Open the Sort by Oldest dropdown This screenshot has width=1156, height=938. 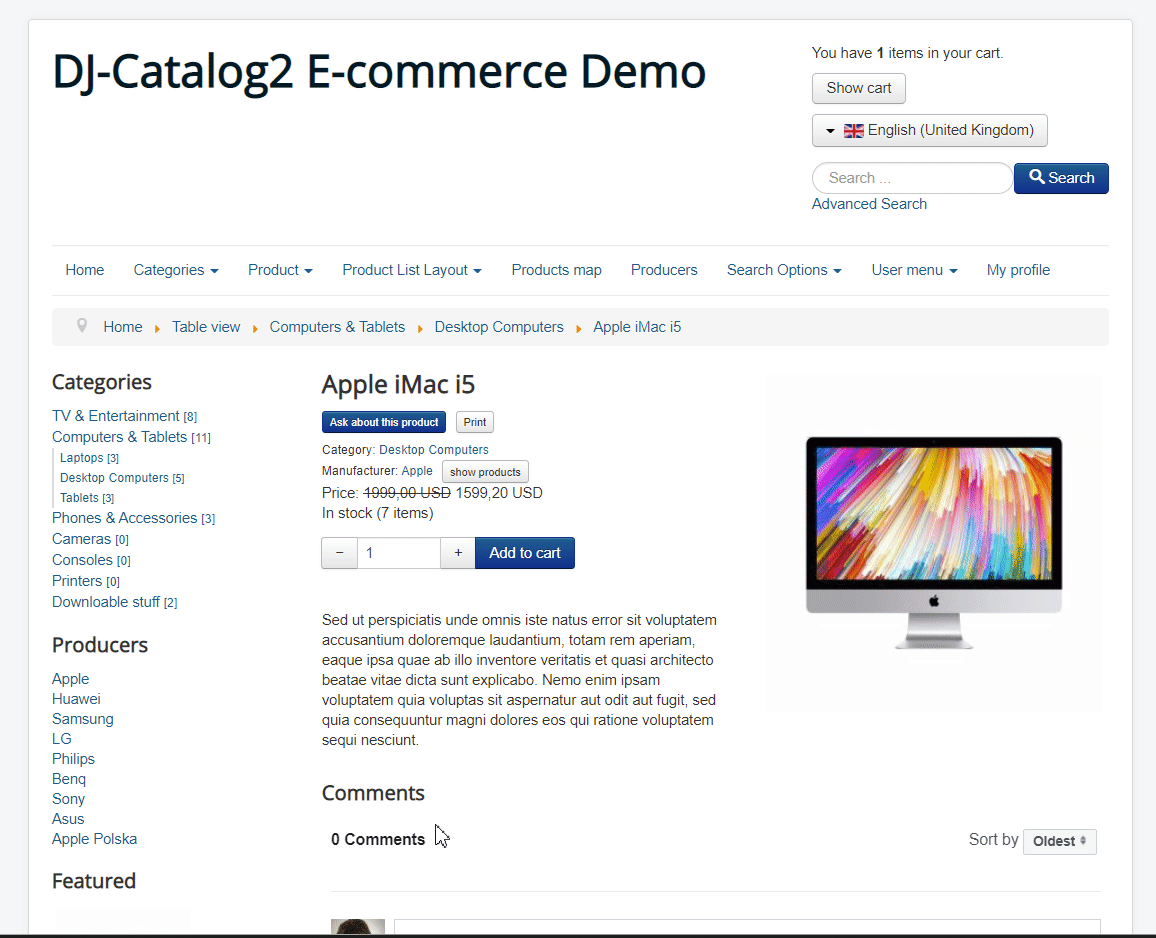click(1059, 841)
